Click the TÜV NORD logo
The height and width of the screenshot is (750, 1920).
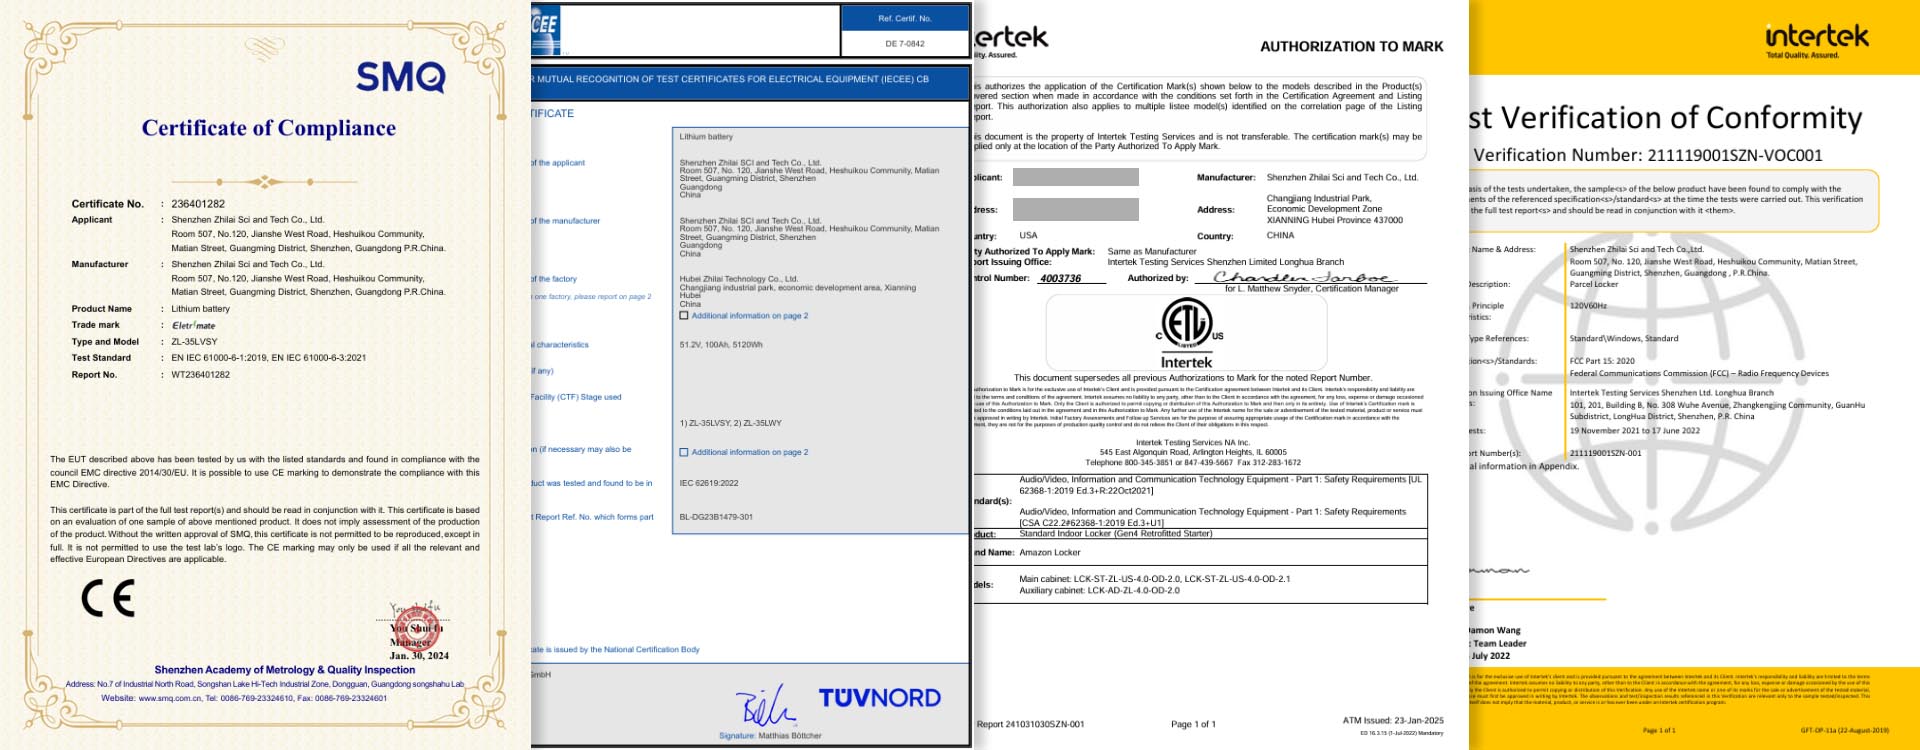879,698
